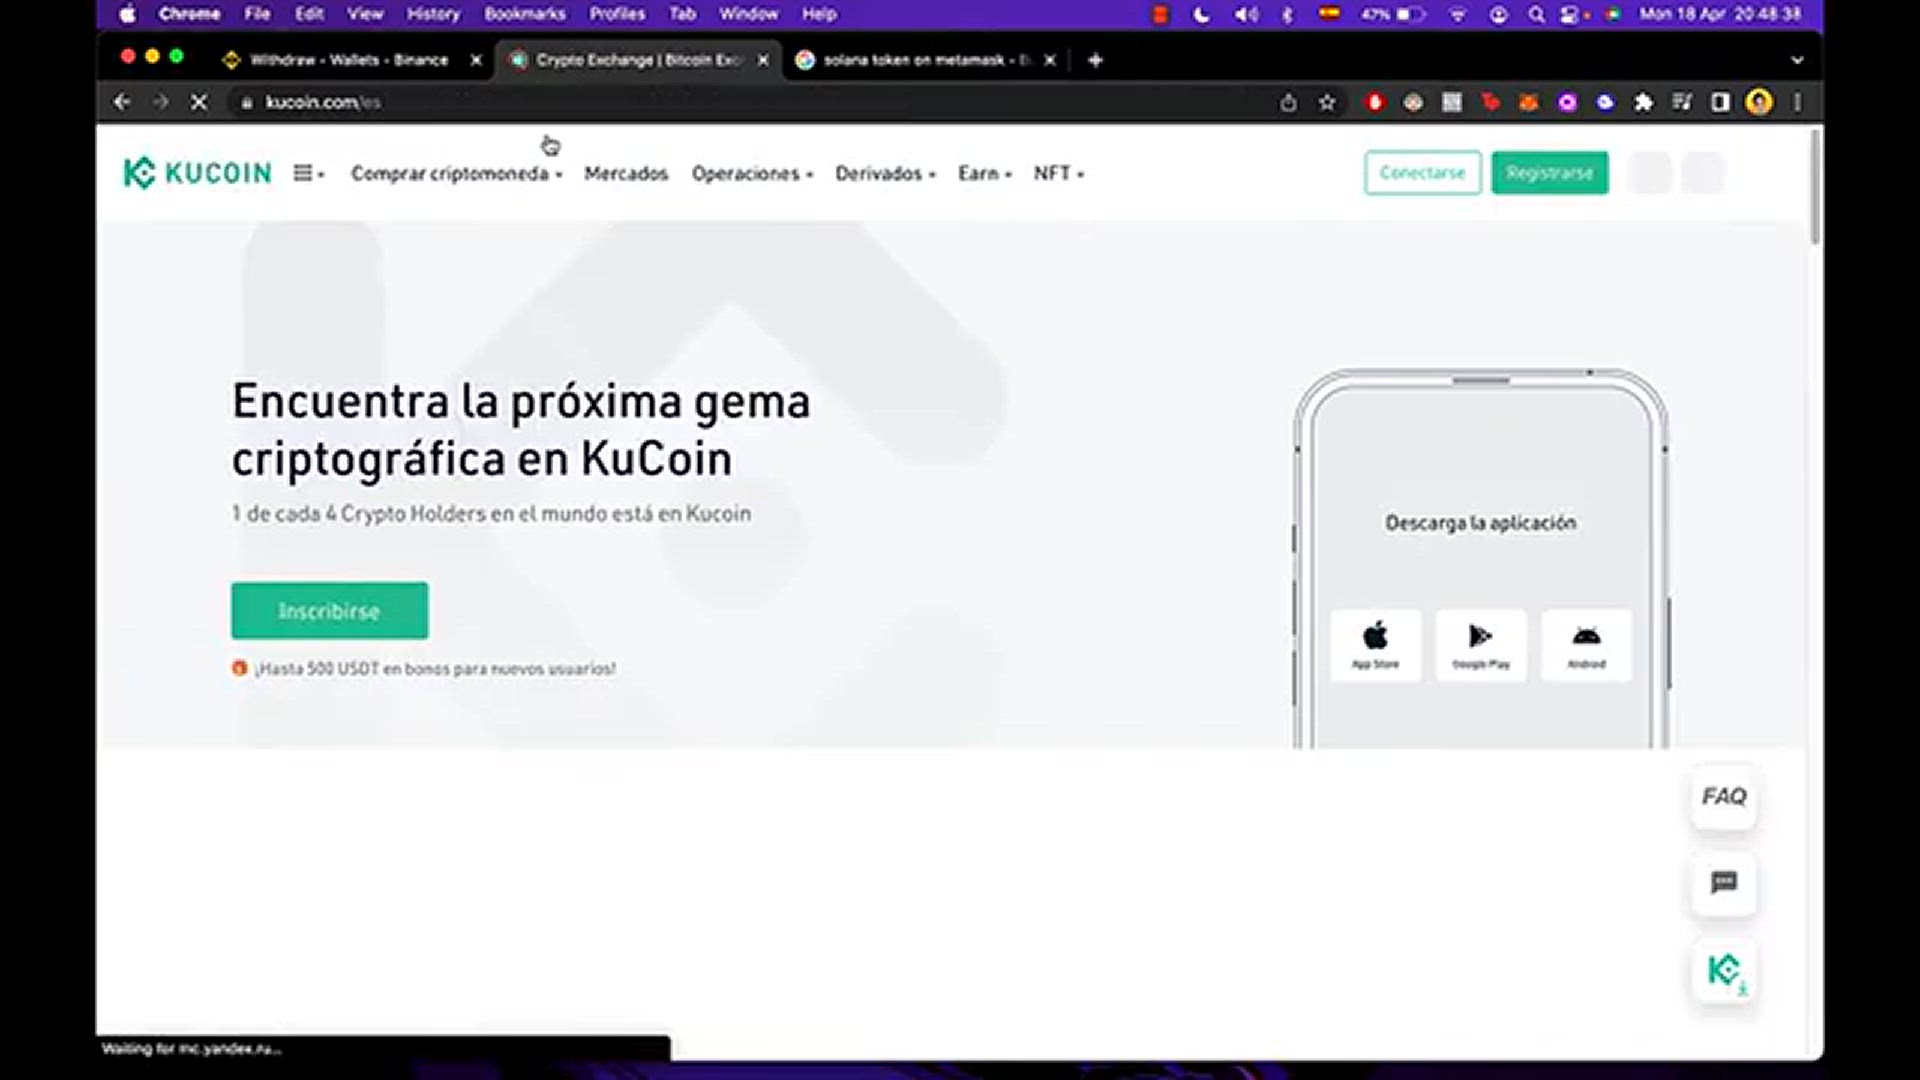Open the Bookmarks menu
Screen dimensions: 1920x1080
[x=525, y=14]
